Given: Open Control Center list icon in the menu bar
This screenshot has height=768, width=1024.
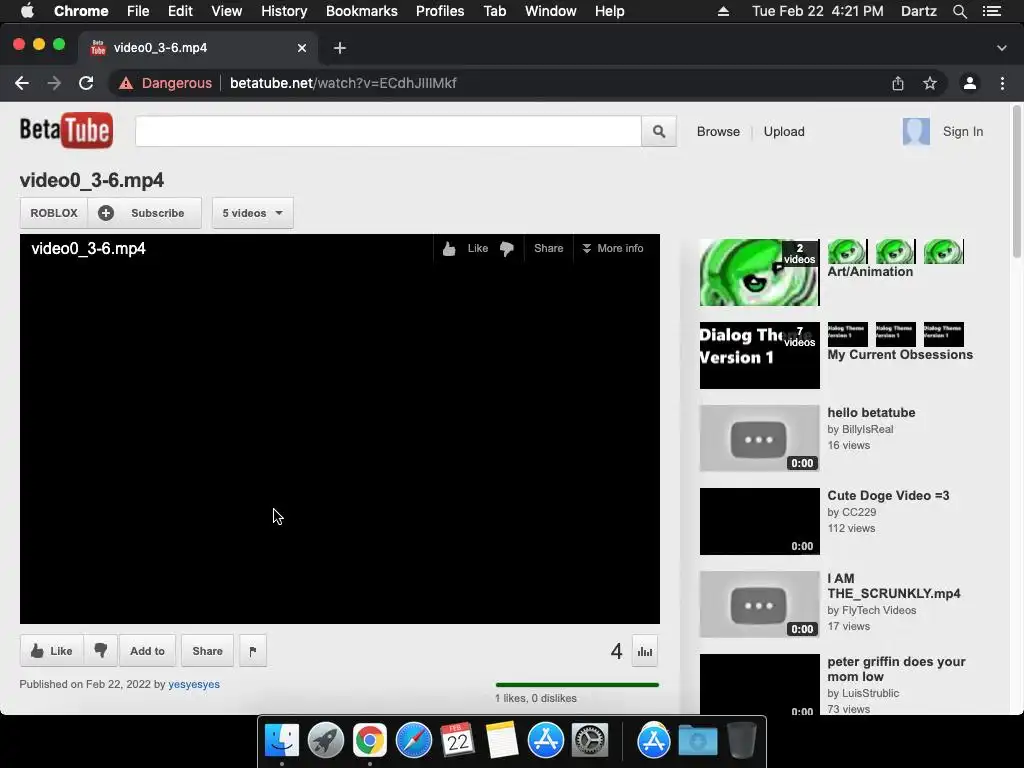Looking at the screenshot, I should click(x=992, y=11).
